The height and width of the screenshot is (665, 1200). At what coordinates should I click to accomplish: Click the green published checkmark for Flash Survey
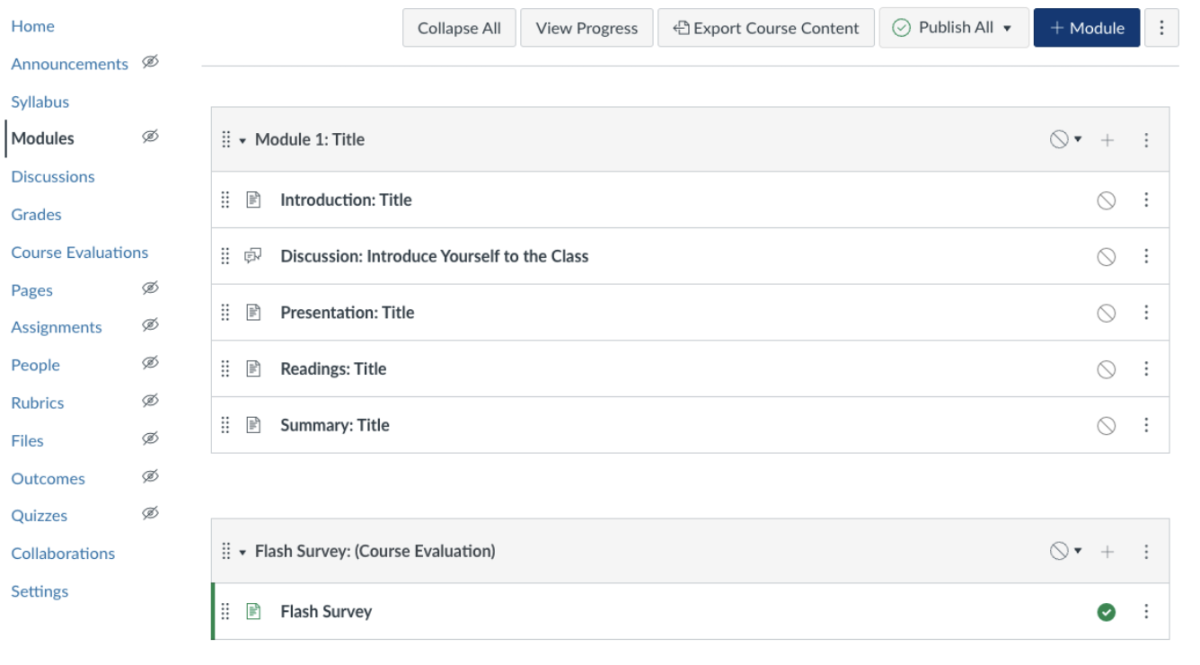click(x=1105, y=611)
